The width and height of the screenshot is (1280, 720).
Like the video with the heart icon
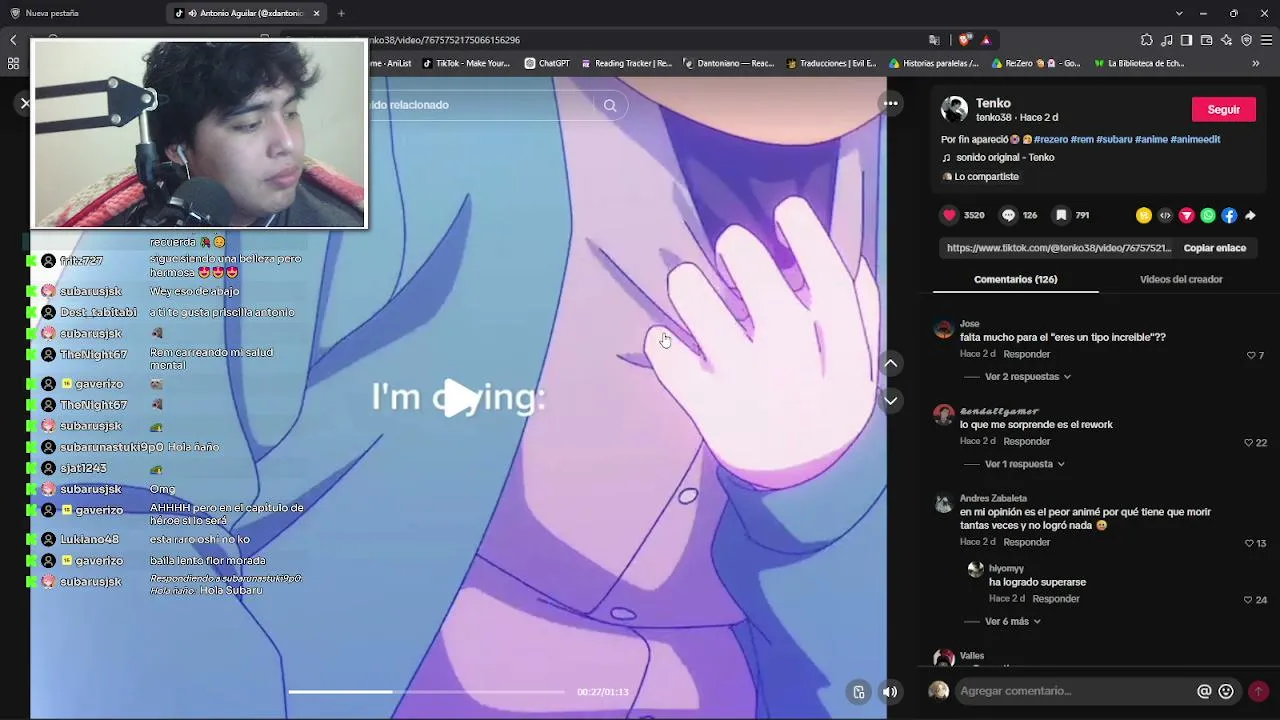[x=949, y=215]
